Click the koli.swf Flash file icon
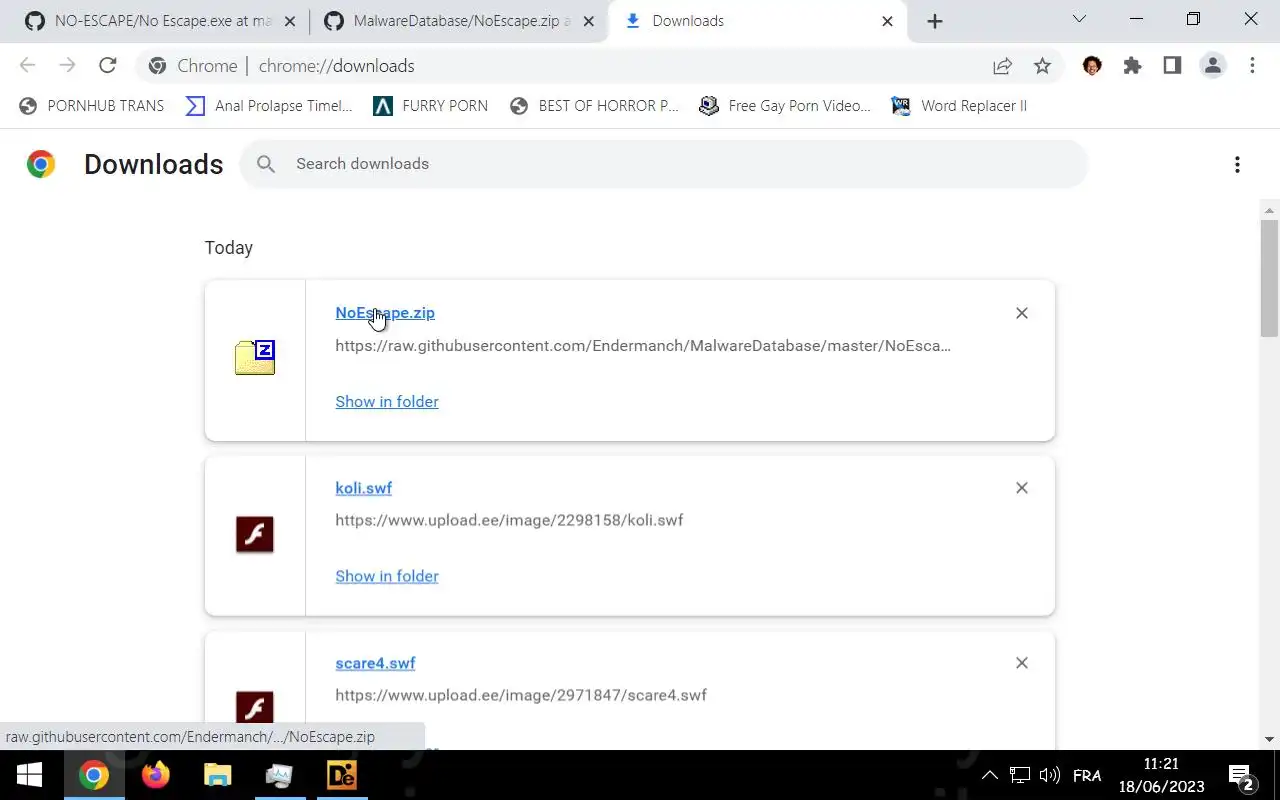 click(255, 534)
